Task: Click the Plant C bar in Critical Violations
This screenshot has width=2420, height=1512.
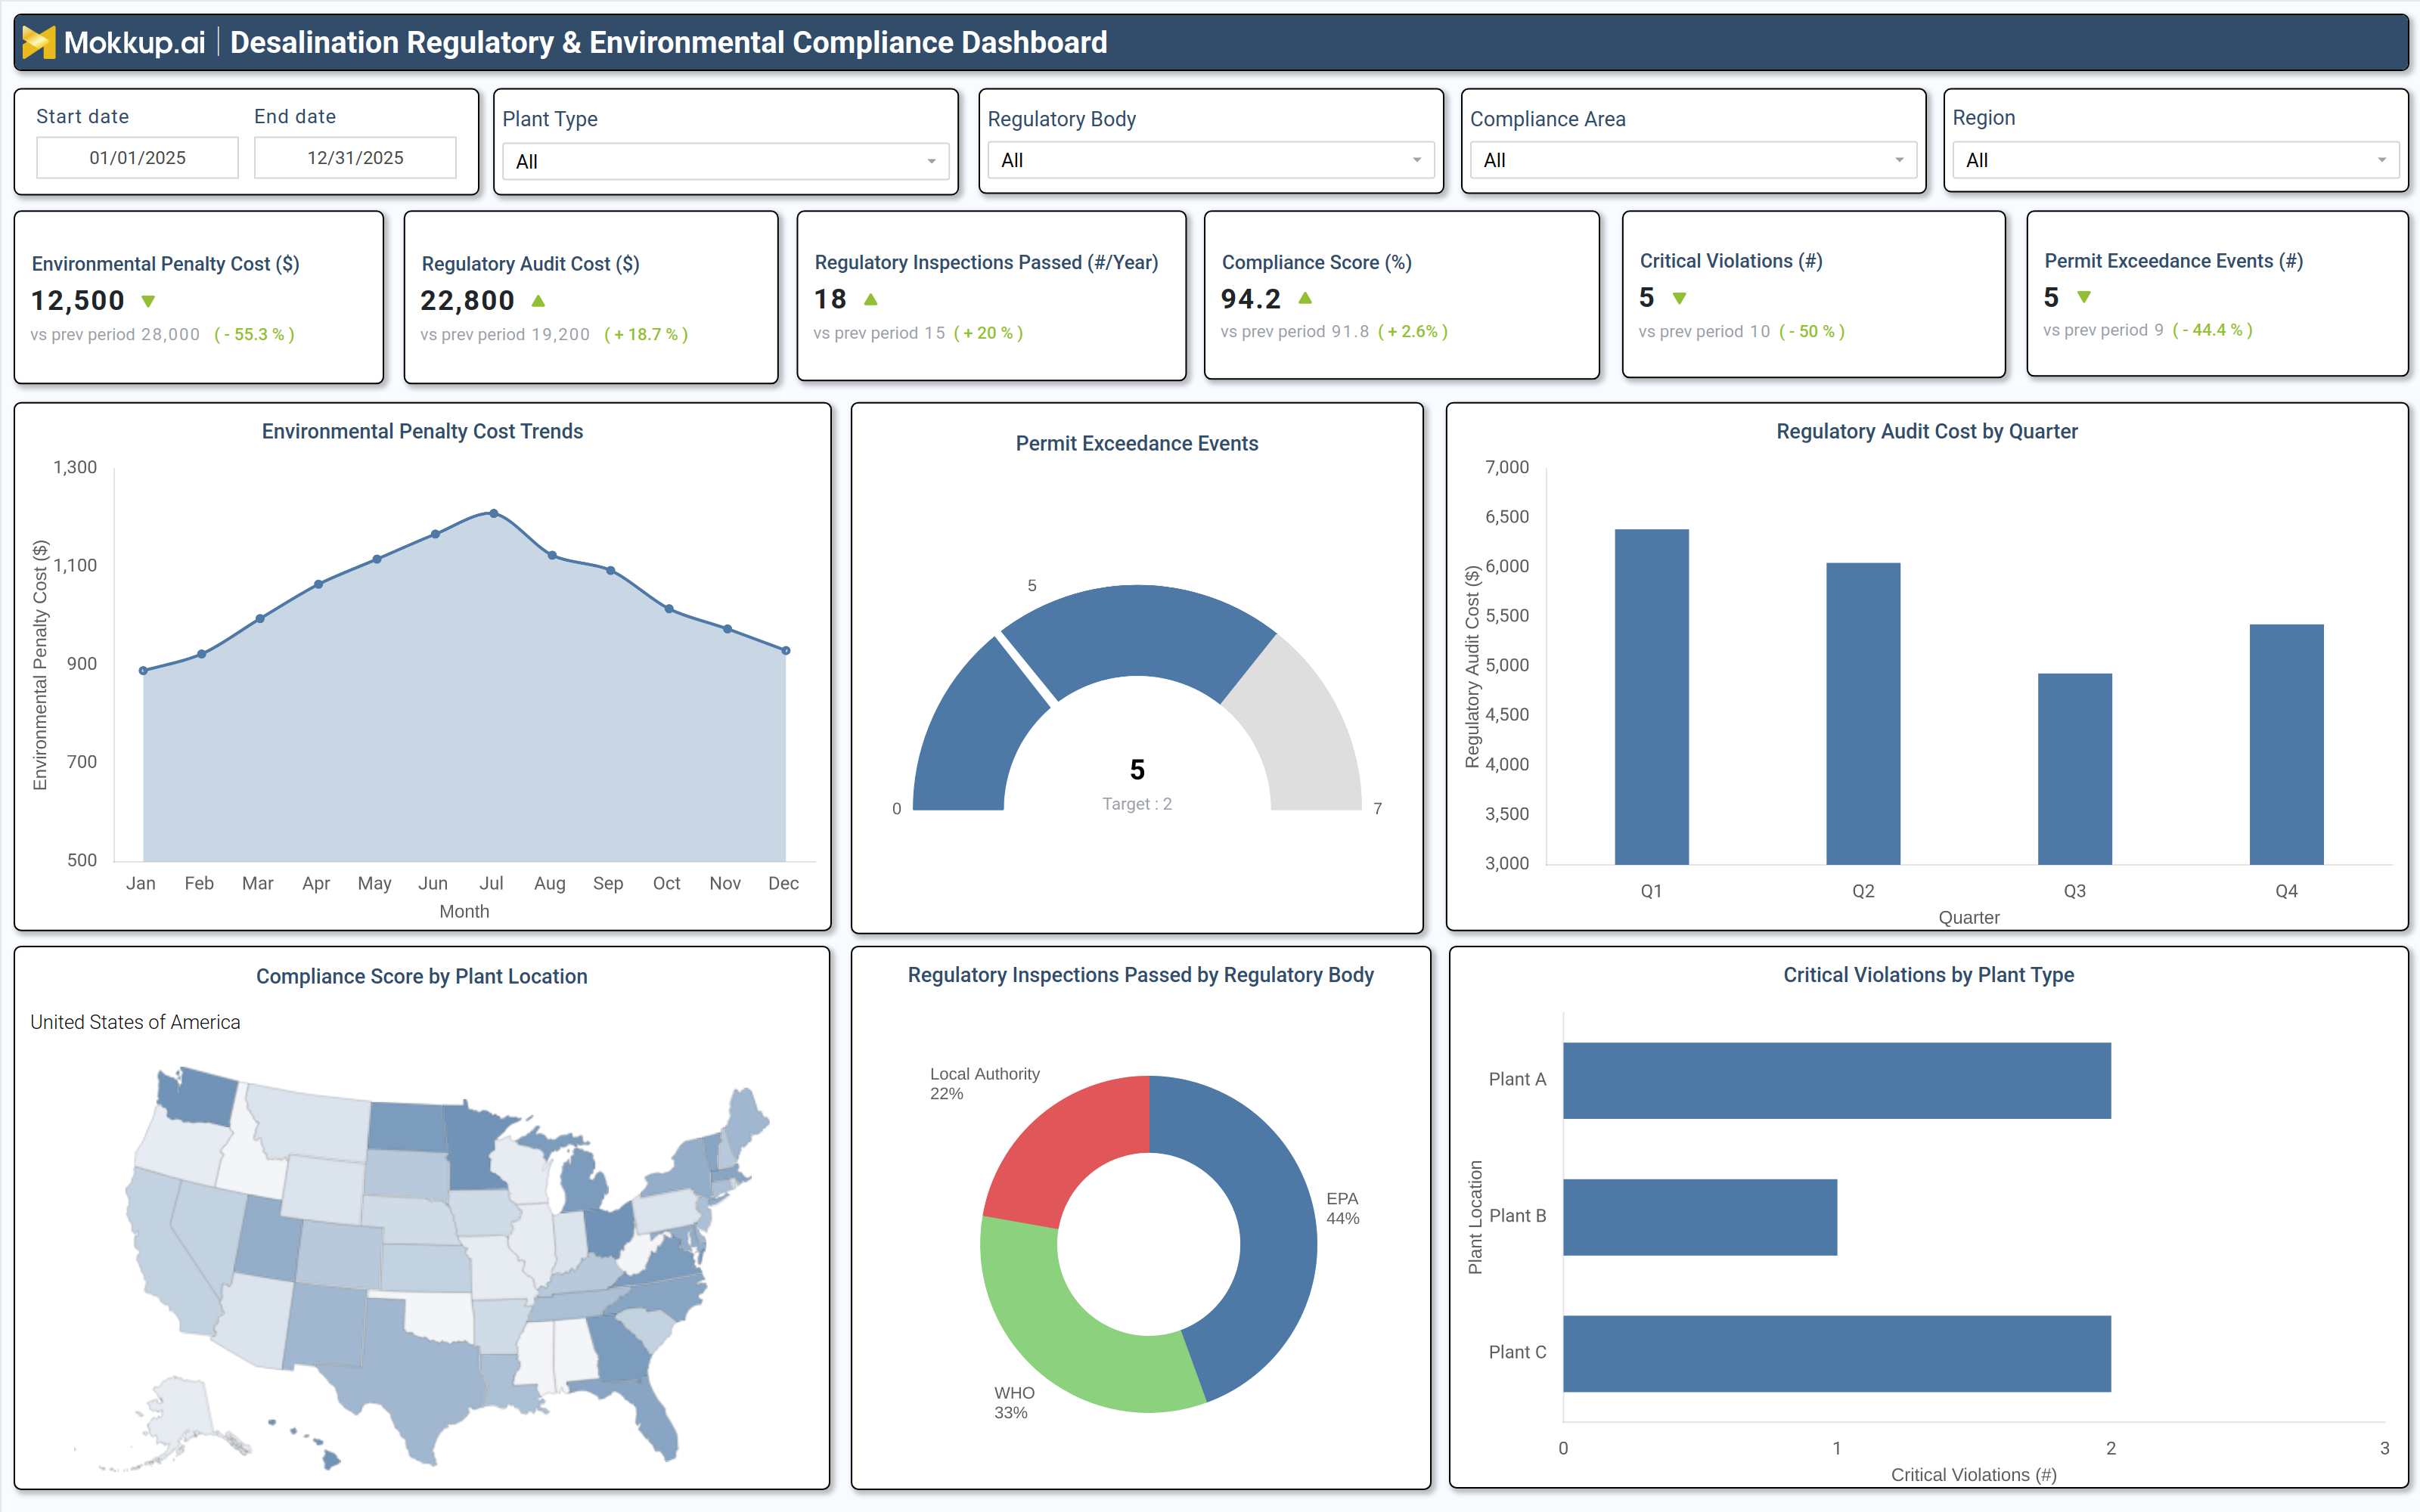Action: (x=1837, y=1354)
